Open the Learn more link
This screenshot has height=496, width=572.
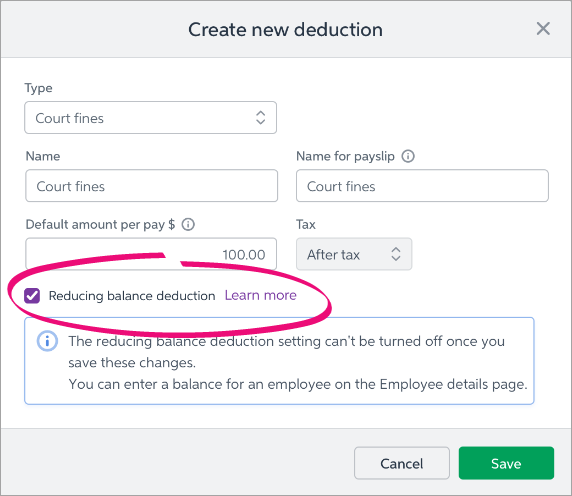pos(260,295)
